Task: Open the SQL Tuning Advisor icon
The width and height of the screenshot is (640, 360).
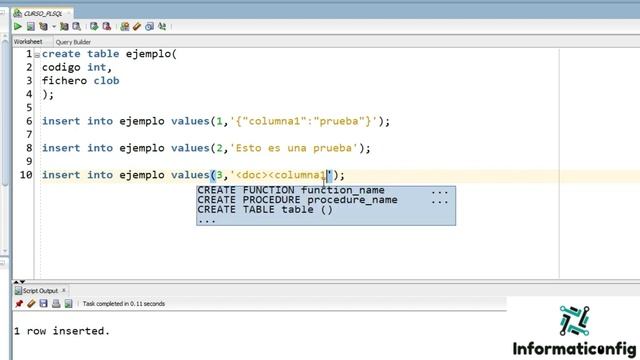Action: click(76, 27)
